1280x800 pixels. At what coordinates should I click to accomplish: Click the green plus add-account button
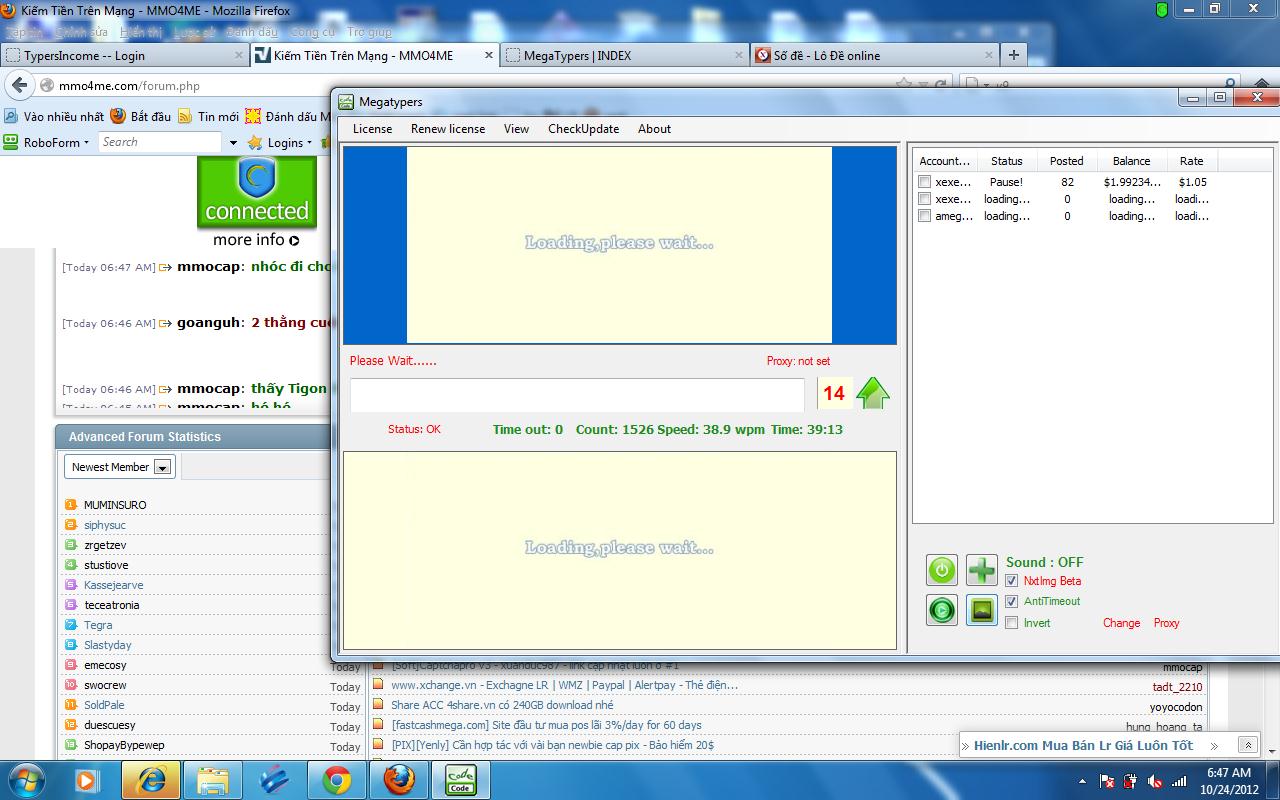tap(982, 570)
